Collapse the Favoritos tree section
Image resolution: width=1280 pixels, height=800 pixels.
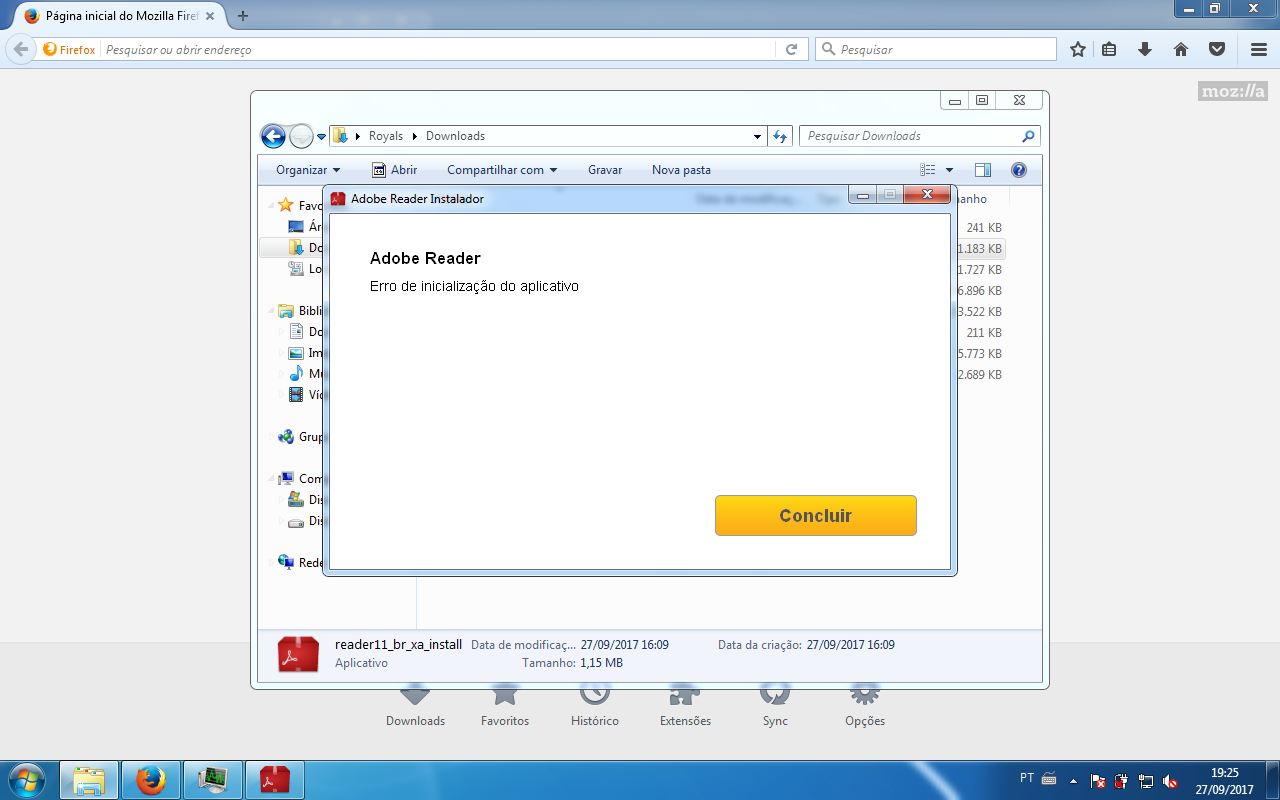[x=271, y=205]
